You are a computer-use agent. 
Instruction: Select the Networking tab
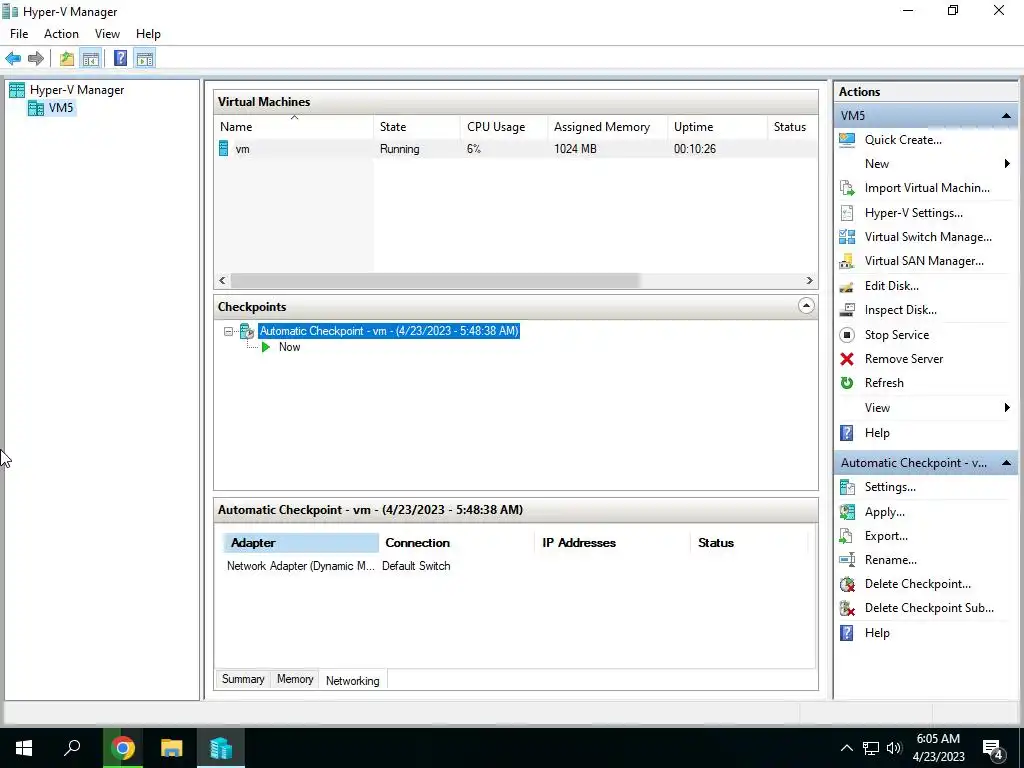(353, 680)
